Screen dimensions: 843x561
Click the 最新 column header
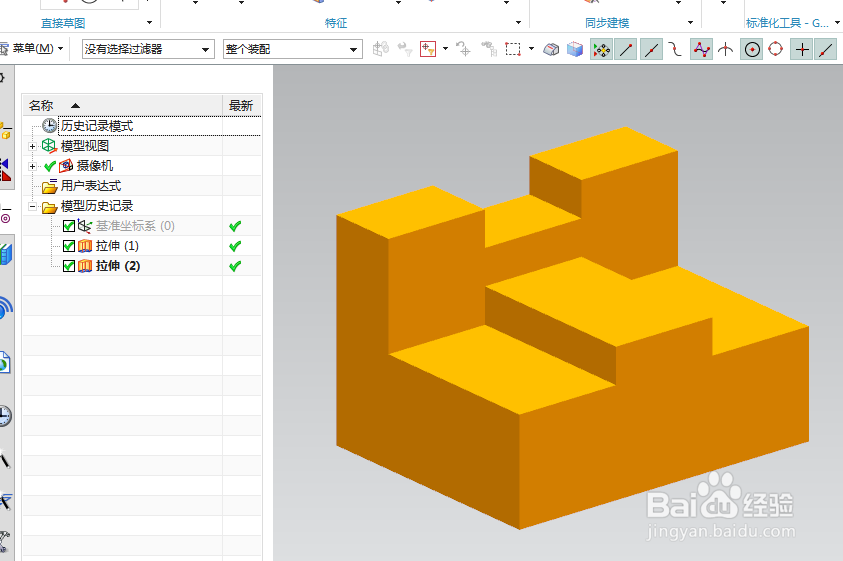pyautogui.click(x=241, y=105)
